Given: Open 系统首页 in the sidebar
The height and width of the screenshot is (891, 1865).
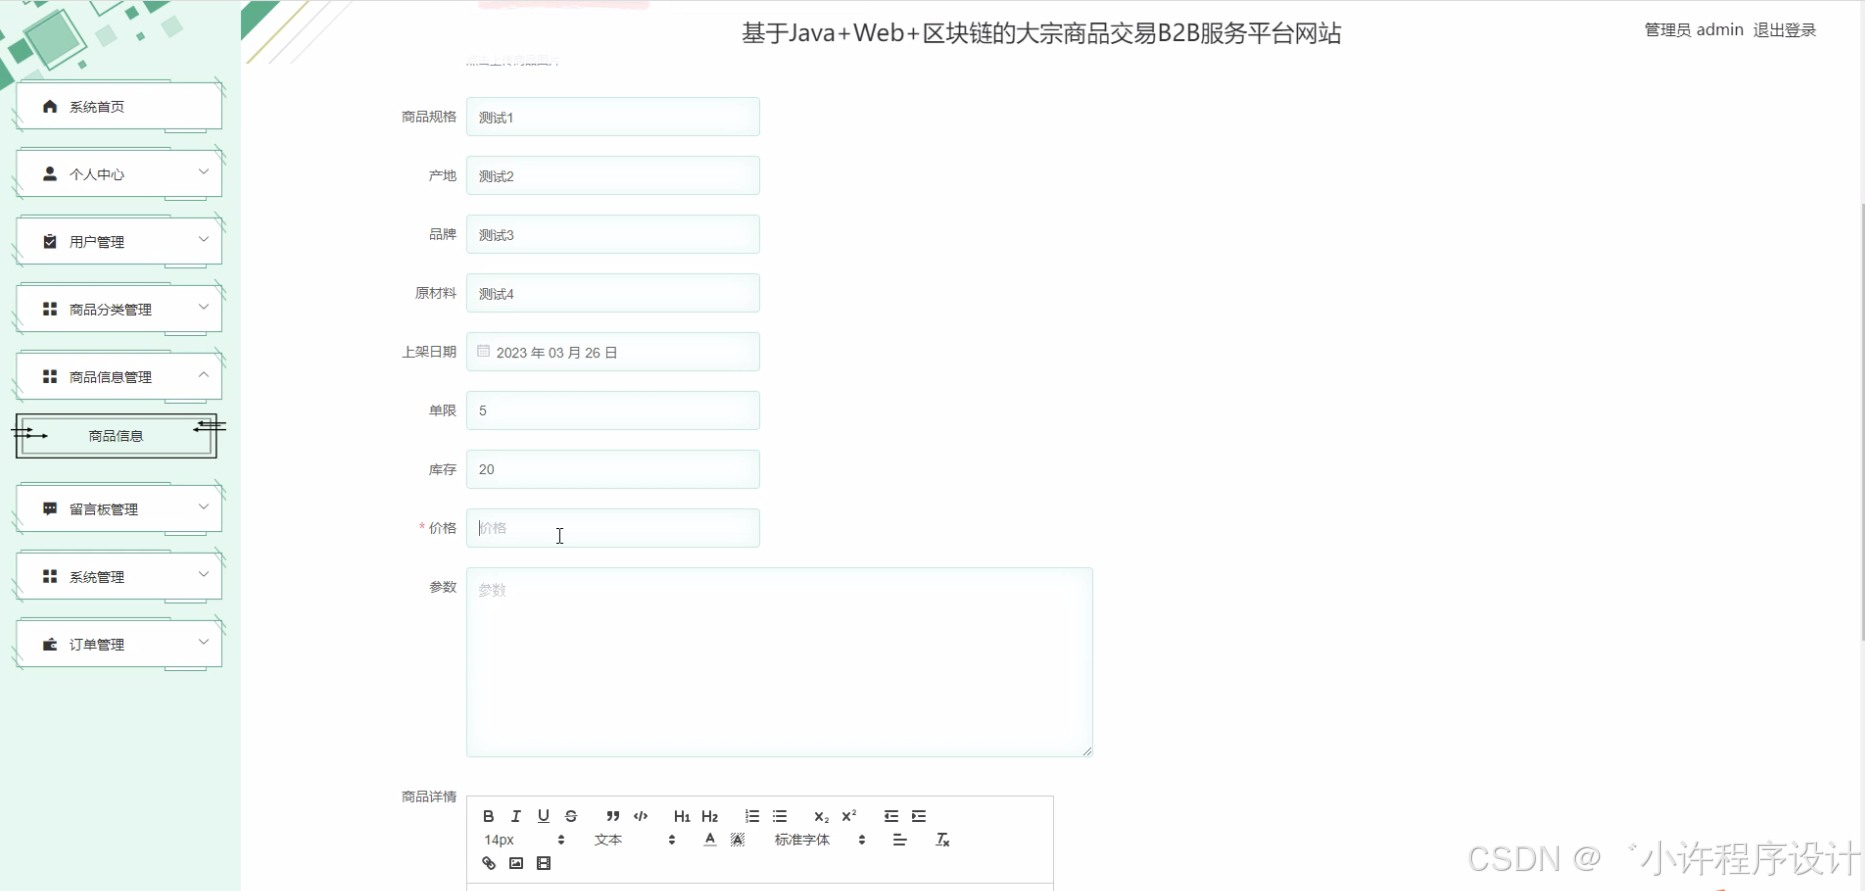Looking at the screenshot, I should click(x=118, y=107).
